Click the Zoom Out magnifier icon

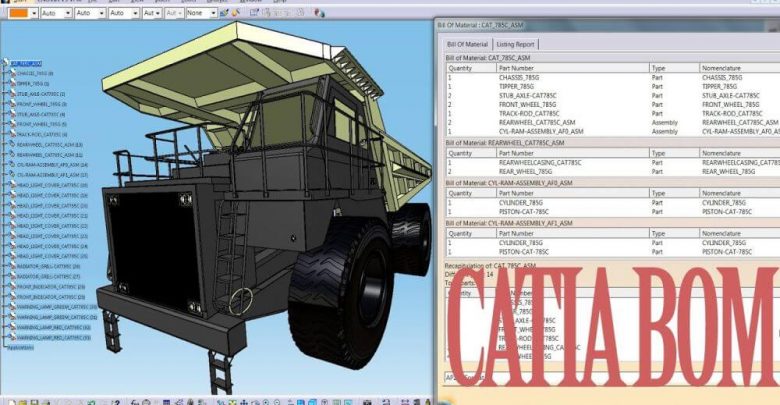tap(277, 402)
